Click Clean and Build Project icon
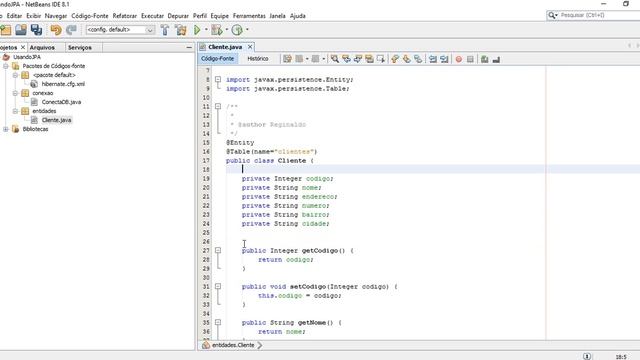The height and width of the screenshot is (360, 640). (x=180, y=30)
